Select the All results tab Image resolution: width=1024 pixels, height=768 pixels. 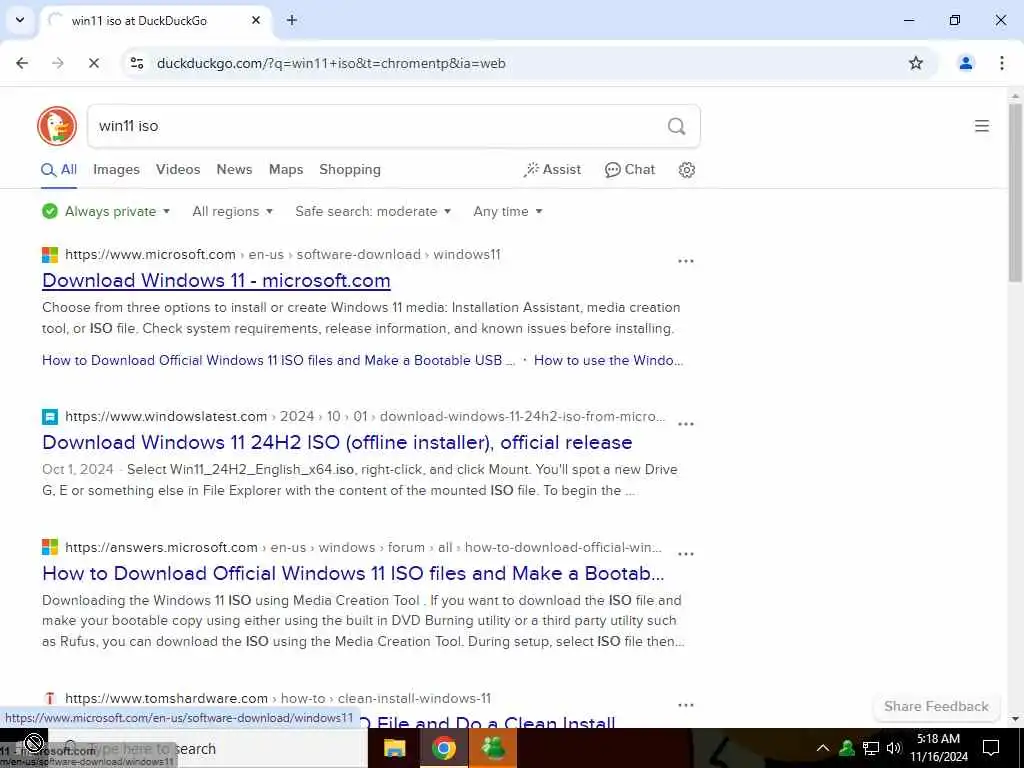[x=59, y=170]
